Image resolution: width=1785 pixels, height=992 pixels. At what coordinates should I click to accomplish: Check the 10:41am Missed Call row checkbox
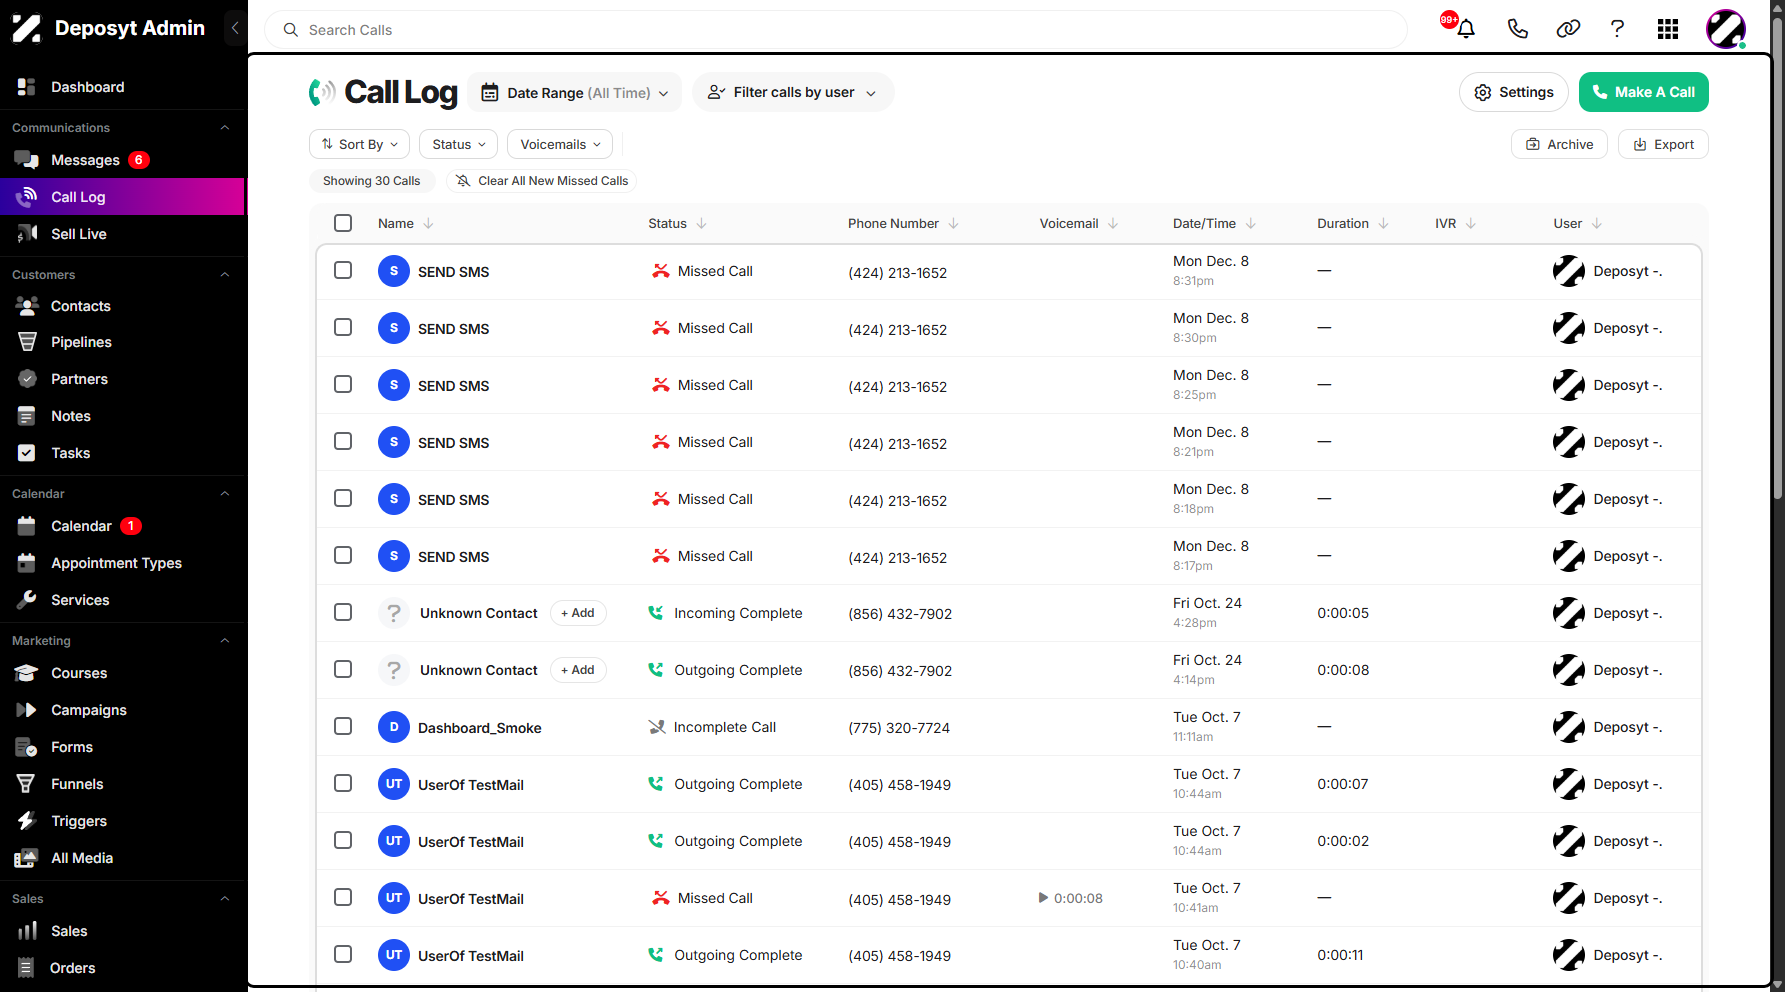[x=343, y=897]
